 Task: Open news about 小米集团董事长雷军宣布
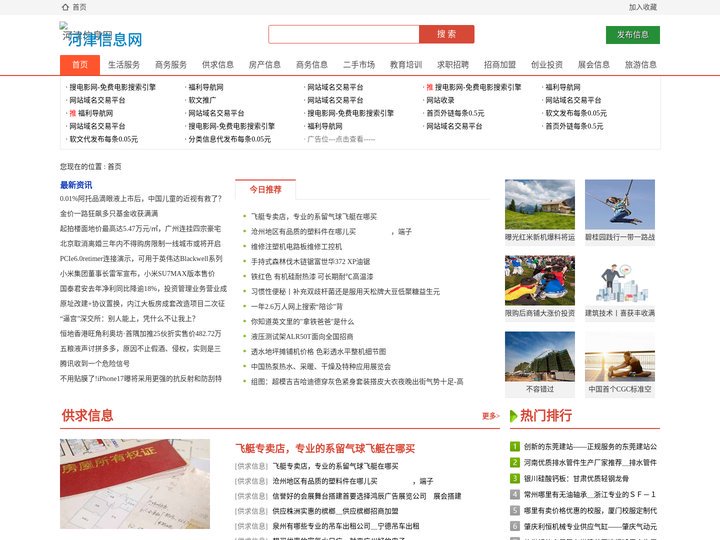(137, 274)
